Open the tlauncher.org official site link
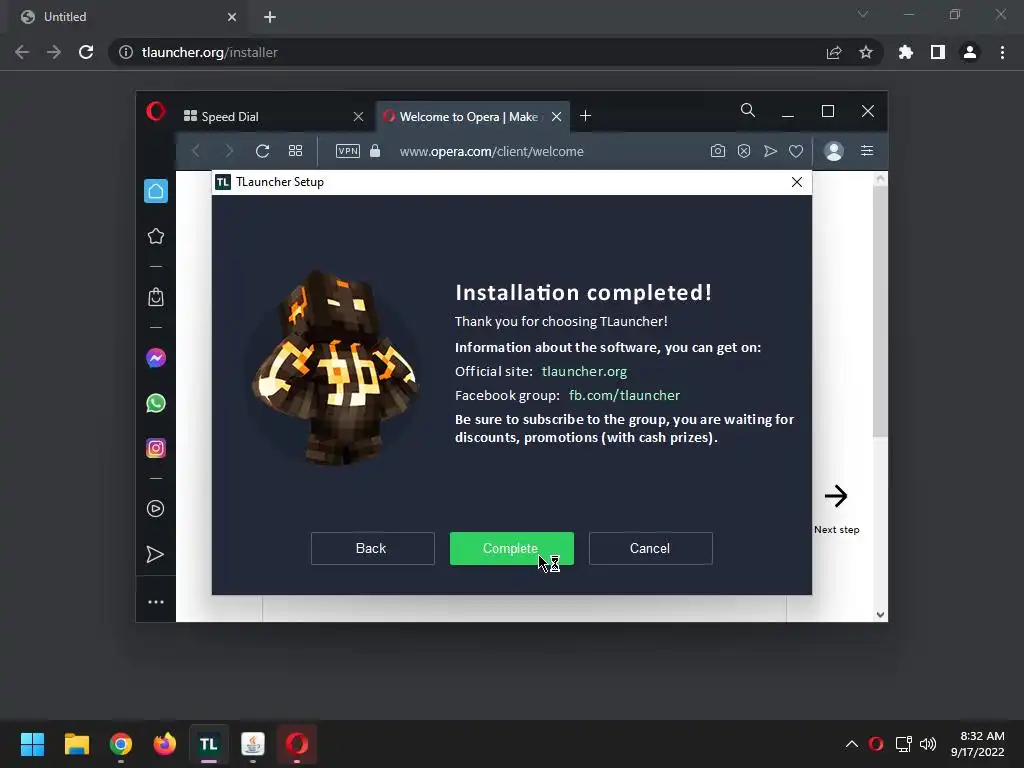The image size is (1024, 768). coord(584,371)
